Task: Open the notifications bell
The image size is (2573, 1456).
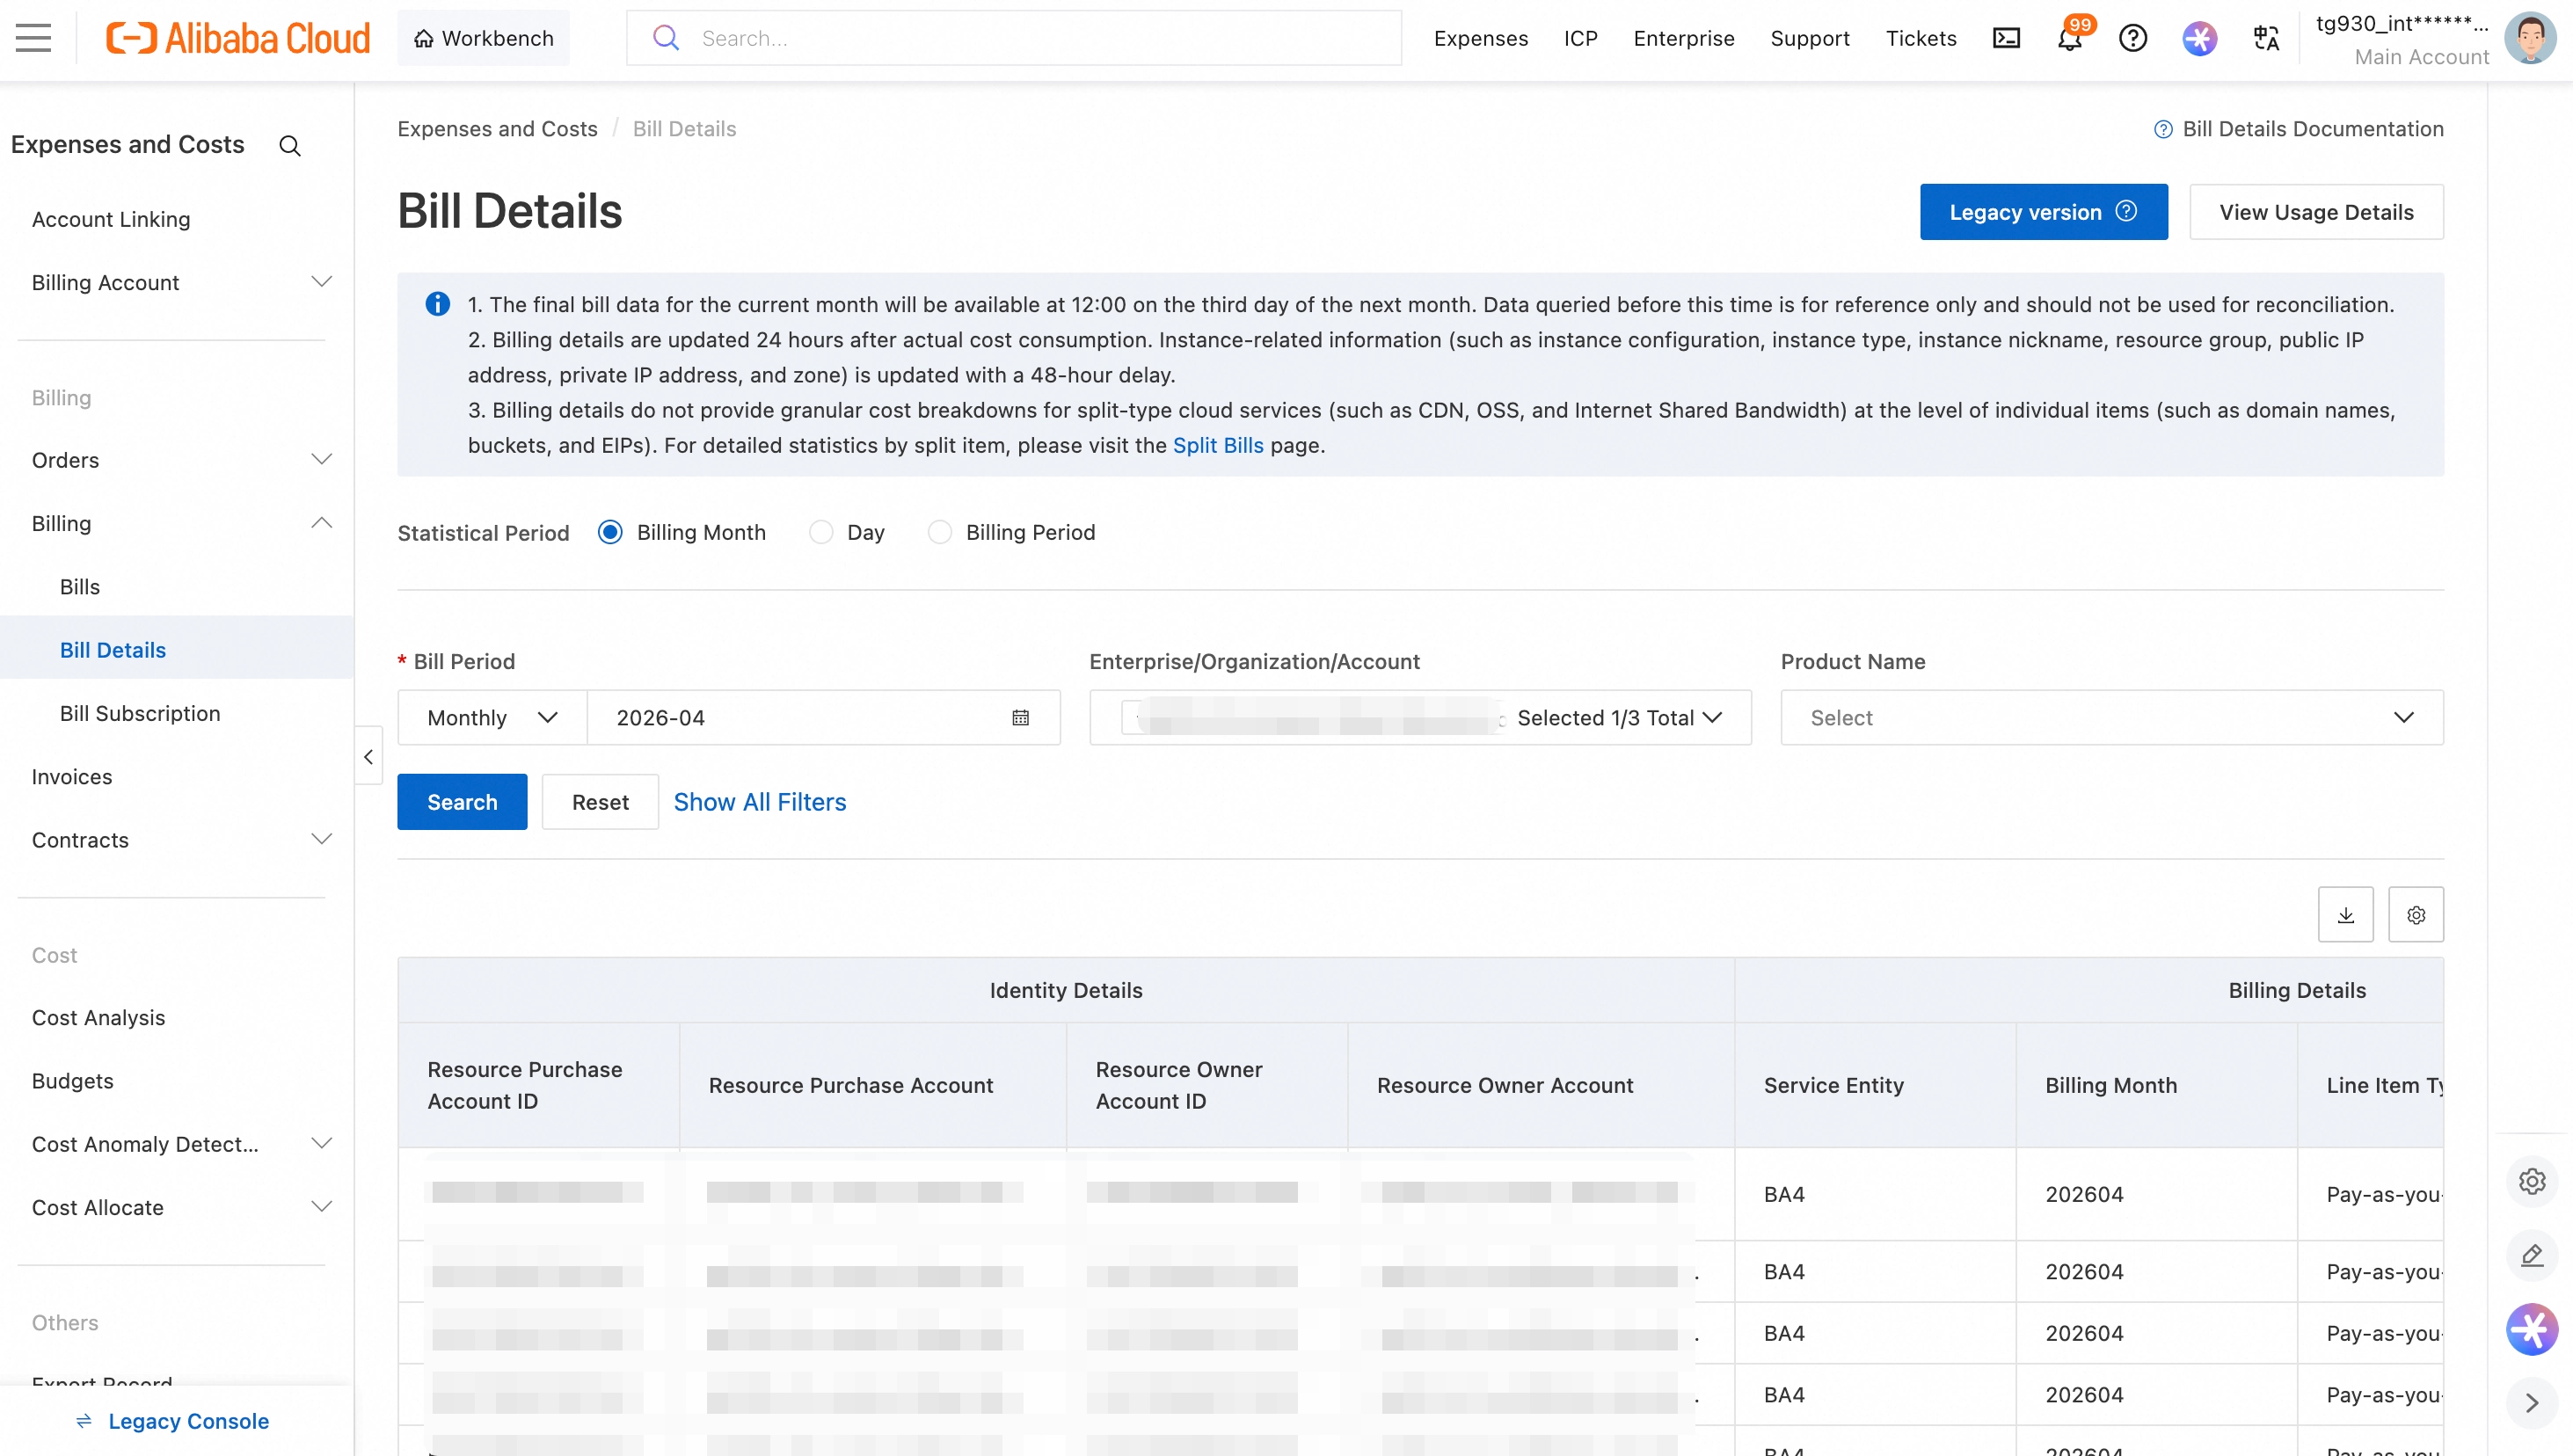Action: (x=2070, y=38)
